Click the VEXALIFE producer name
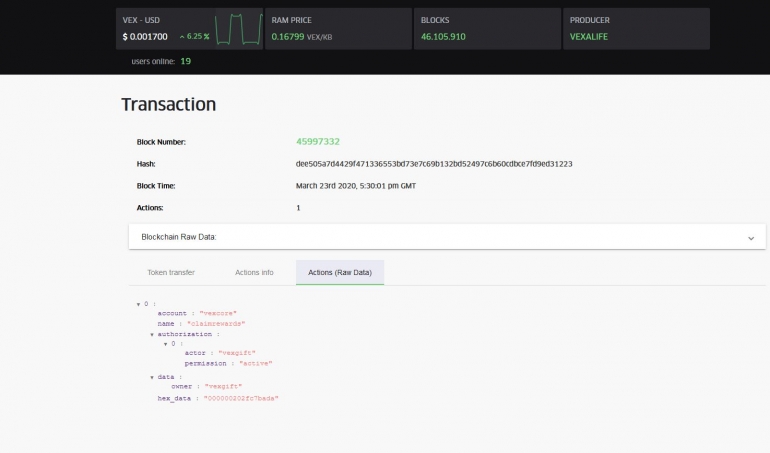 coord(588,37)
